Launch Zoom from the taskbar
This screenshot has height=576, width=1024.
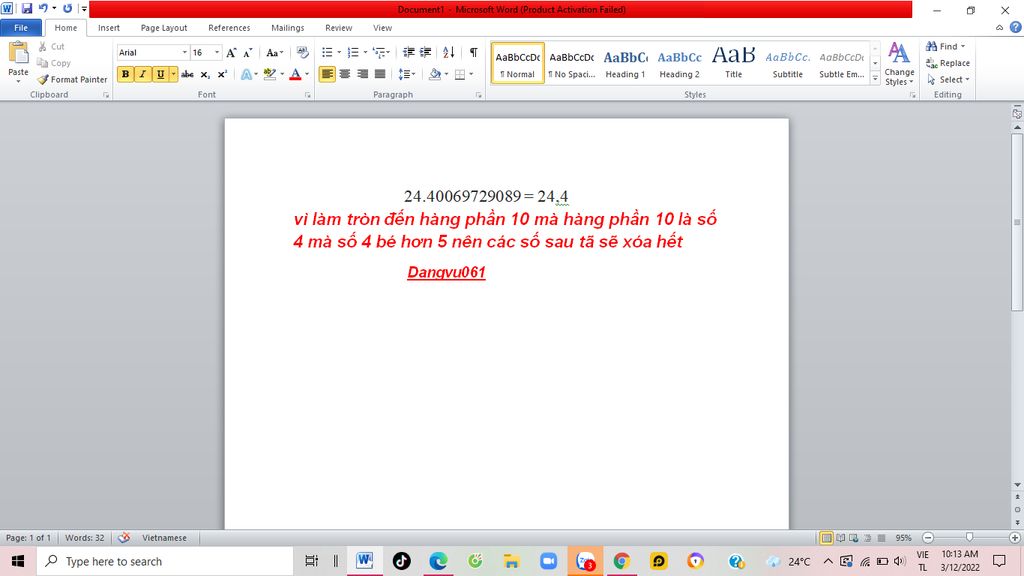coord(548,561)
